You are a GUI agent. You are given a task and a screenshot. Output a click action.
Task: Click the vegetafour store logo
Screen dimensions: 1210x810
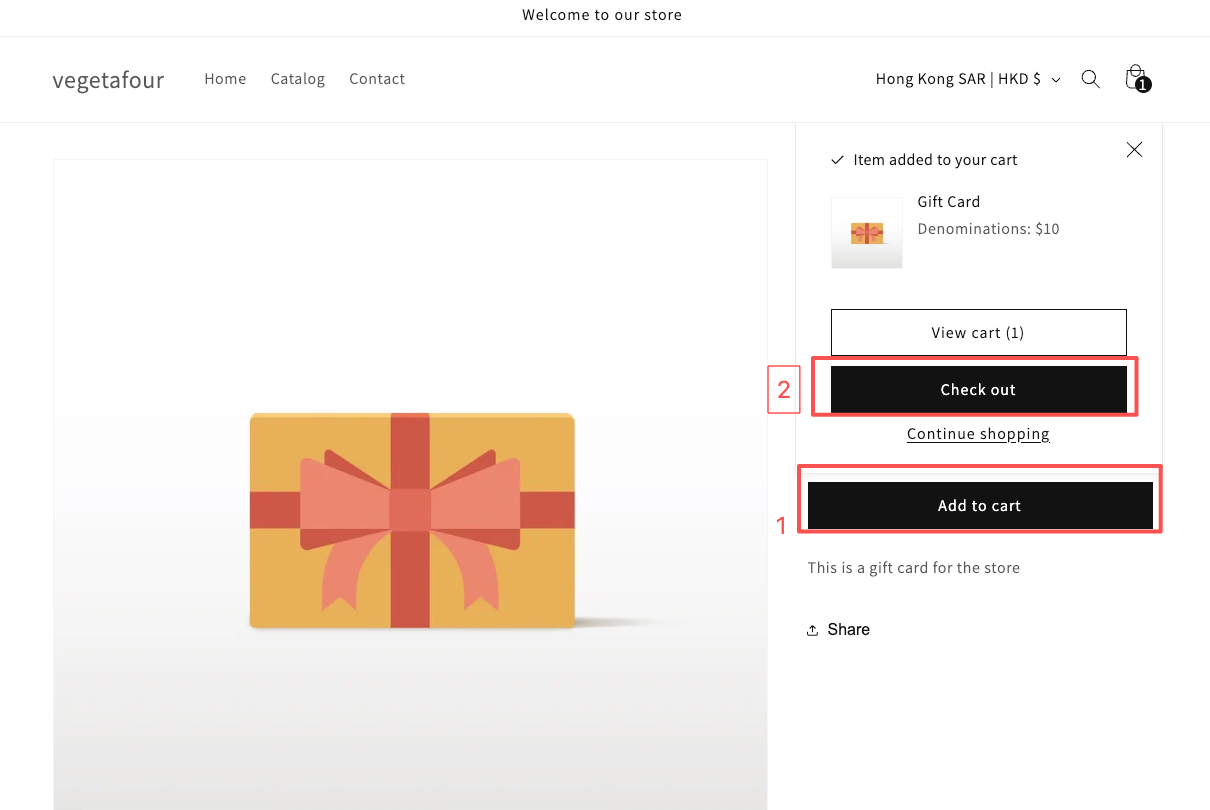108,79
